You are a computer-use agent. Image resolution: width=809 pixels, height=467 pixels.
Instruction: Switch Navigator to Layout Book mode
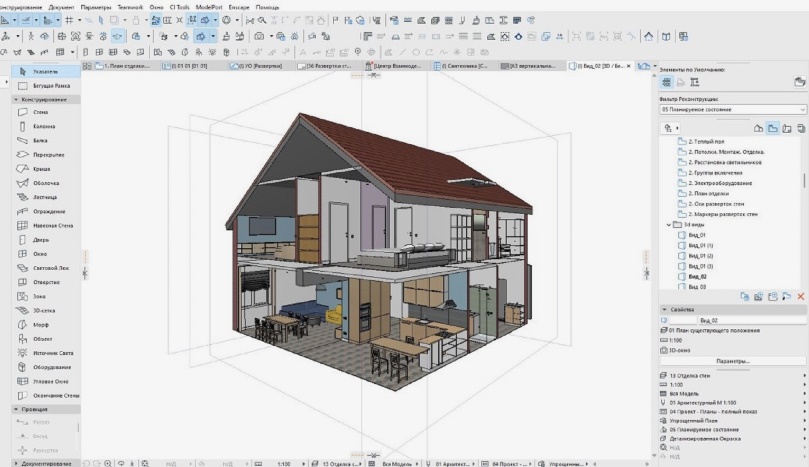787,128
